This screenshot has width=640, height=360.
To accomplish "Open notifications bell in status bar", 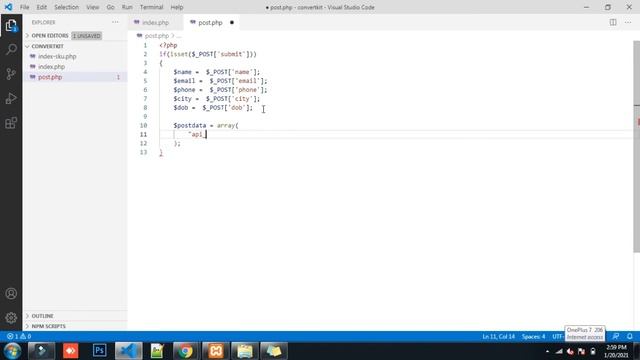I will pyautogui.click(x=630, y=336).
